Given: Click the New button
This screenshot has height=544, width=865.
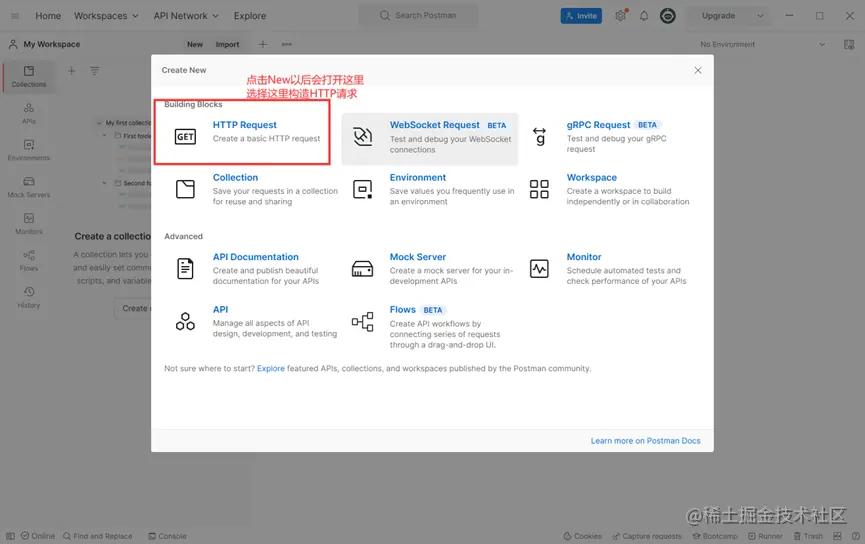Looking at the screenshot, I should pos(195,44).
